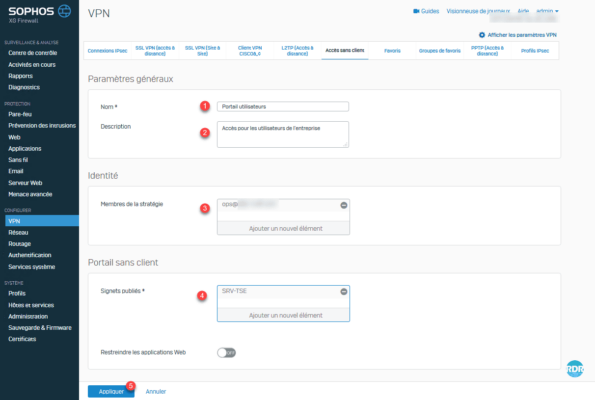Select the Accès sans client tab
This screenshot has height=400, width=595.
click(345, 50)
